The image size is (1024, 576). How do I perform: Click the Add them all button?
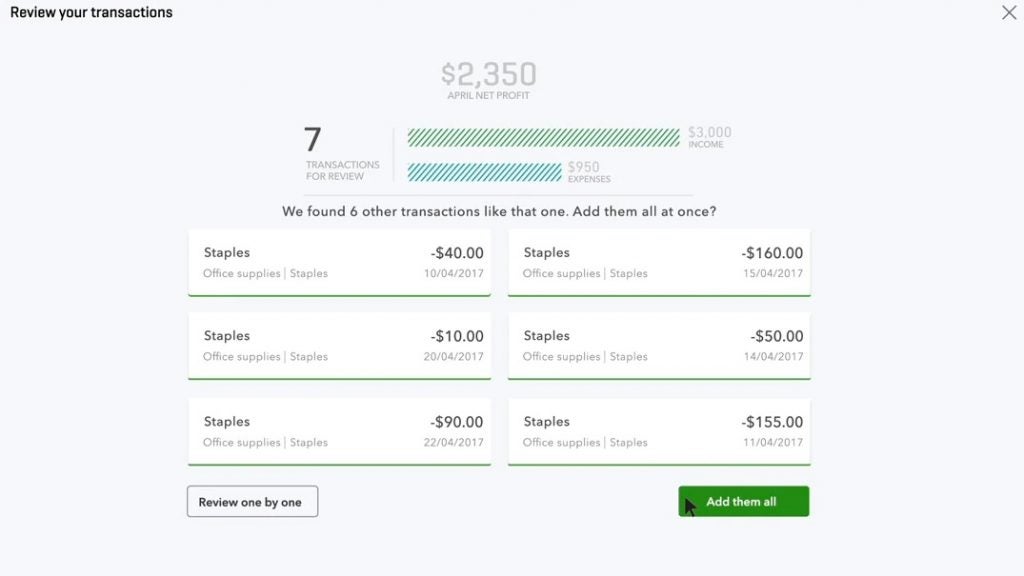743,501
